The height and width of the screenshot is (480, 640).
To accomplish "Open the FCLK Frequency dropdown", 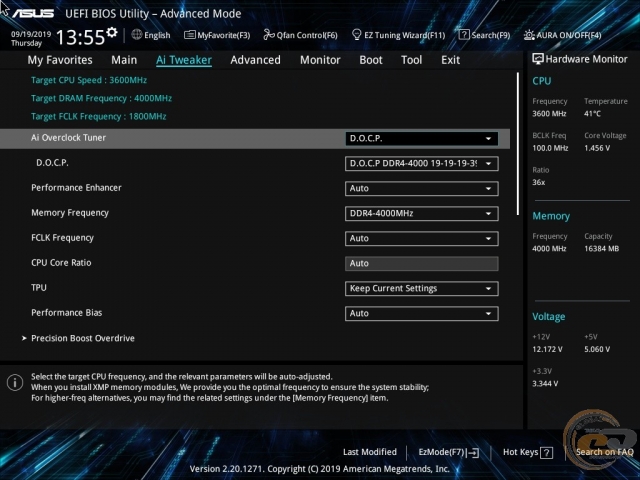I will point(422,238).
